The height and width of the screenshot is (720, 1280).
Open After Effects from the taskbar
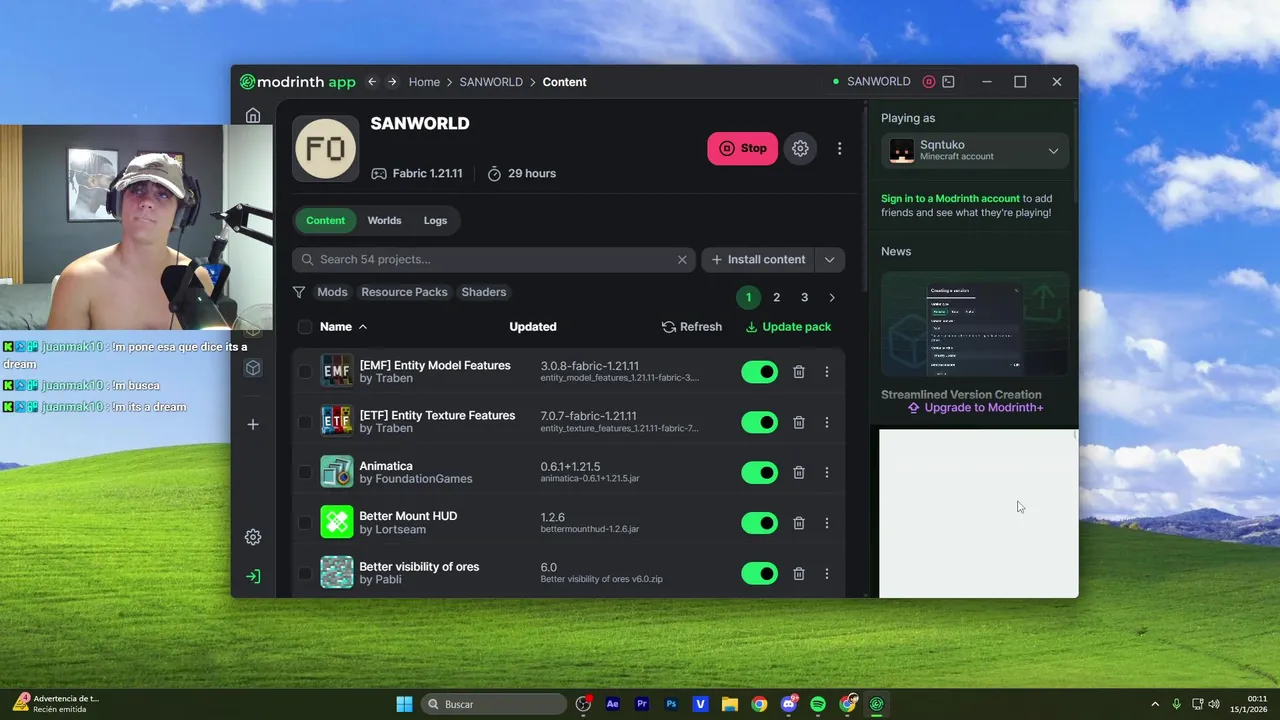point(612,704)
